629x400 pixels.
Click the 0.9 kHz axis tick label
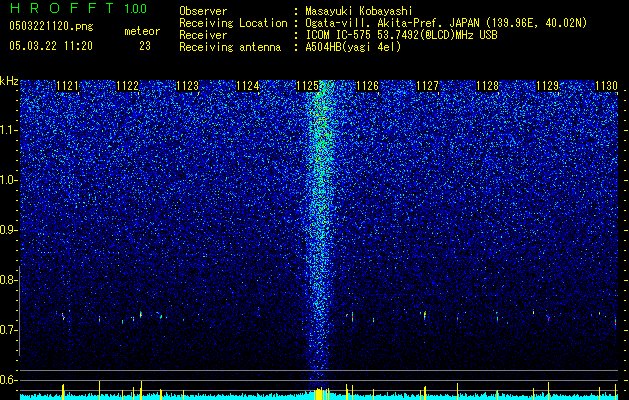click(x=7, y=230)
